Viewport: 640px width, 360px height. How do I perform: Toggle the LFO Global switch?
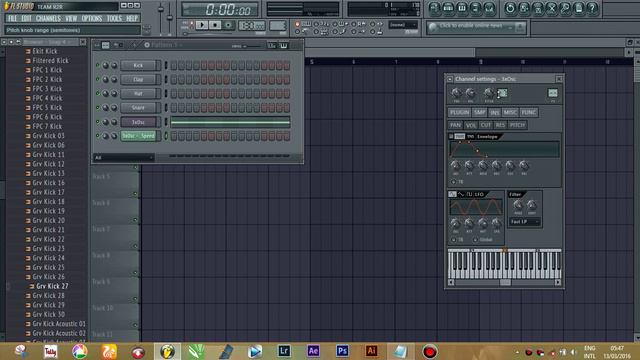(x=476, y=240)
